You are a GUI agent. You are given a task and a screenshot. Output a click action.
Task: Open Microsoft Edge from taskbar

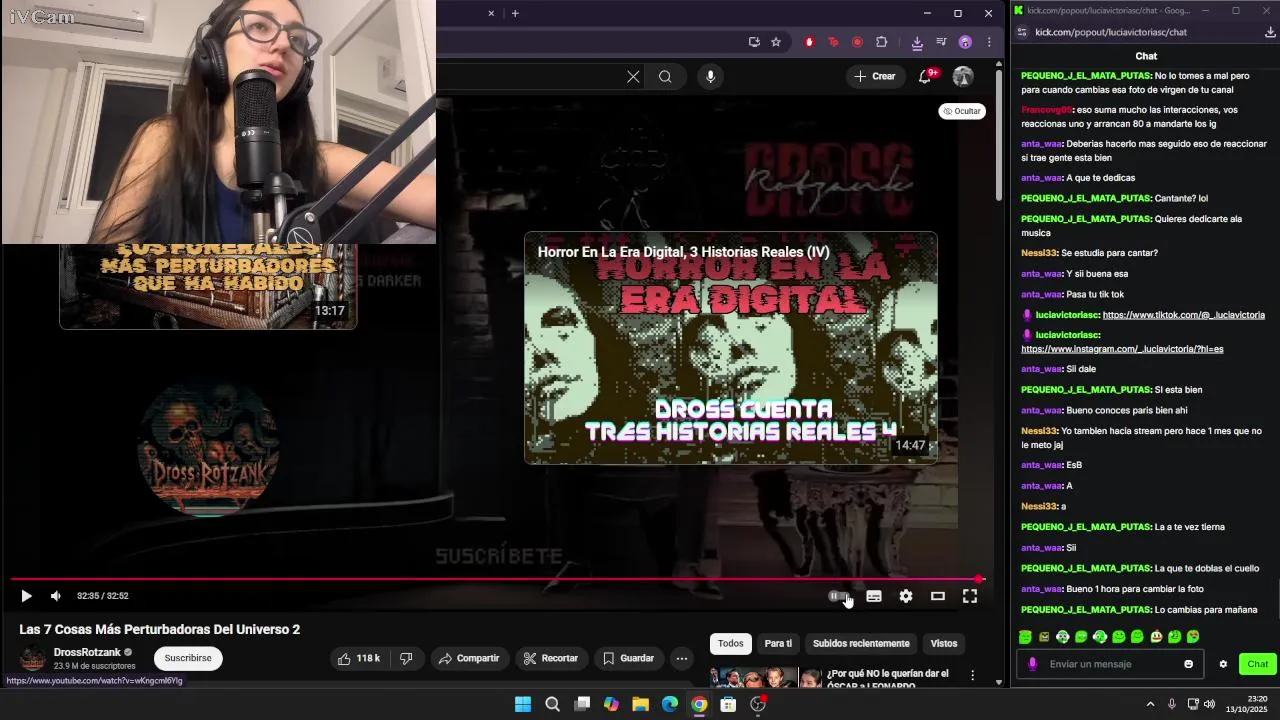(x=669, y=704)
